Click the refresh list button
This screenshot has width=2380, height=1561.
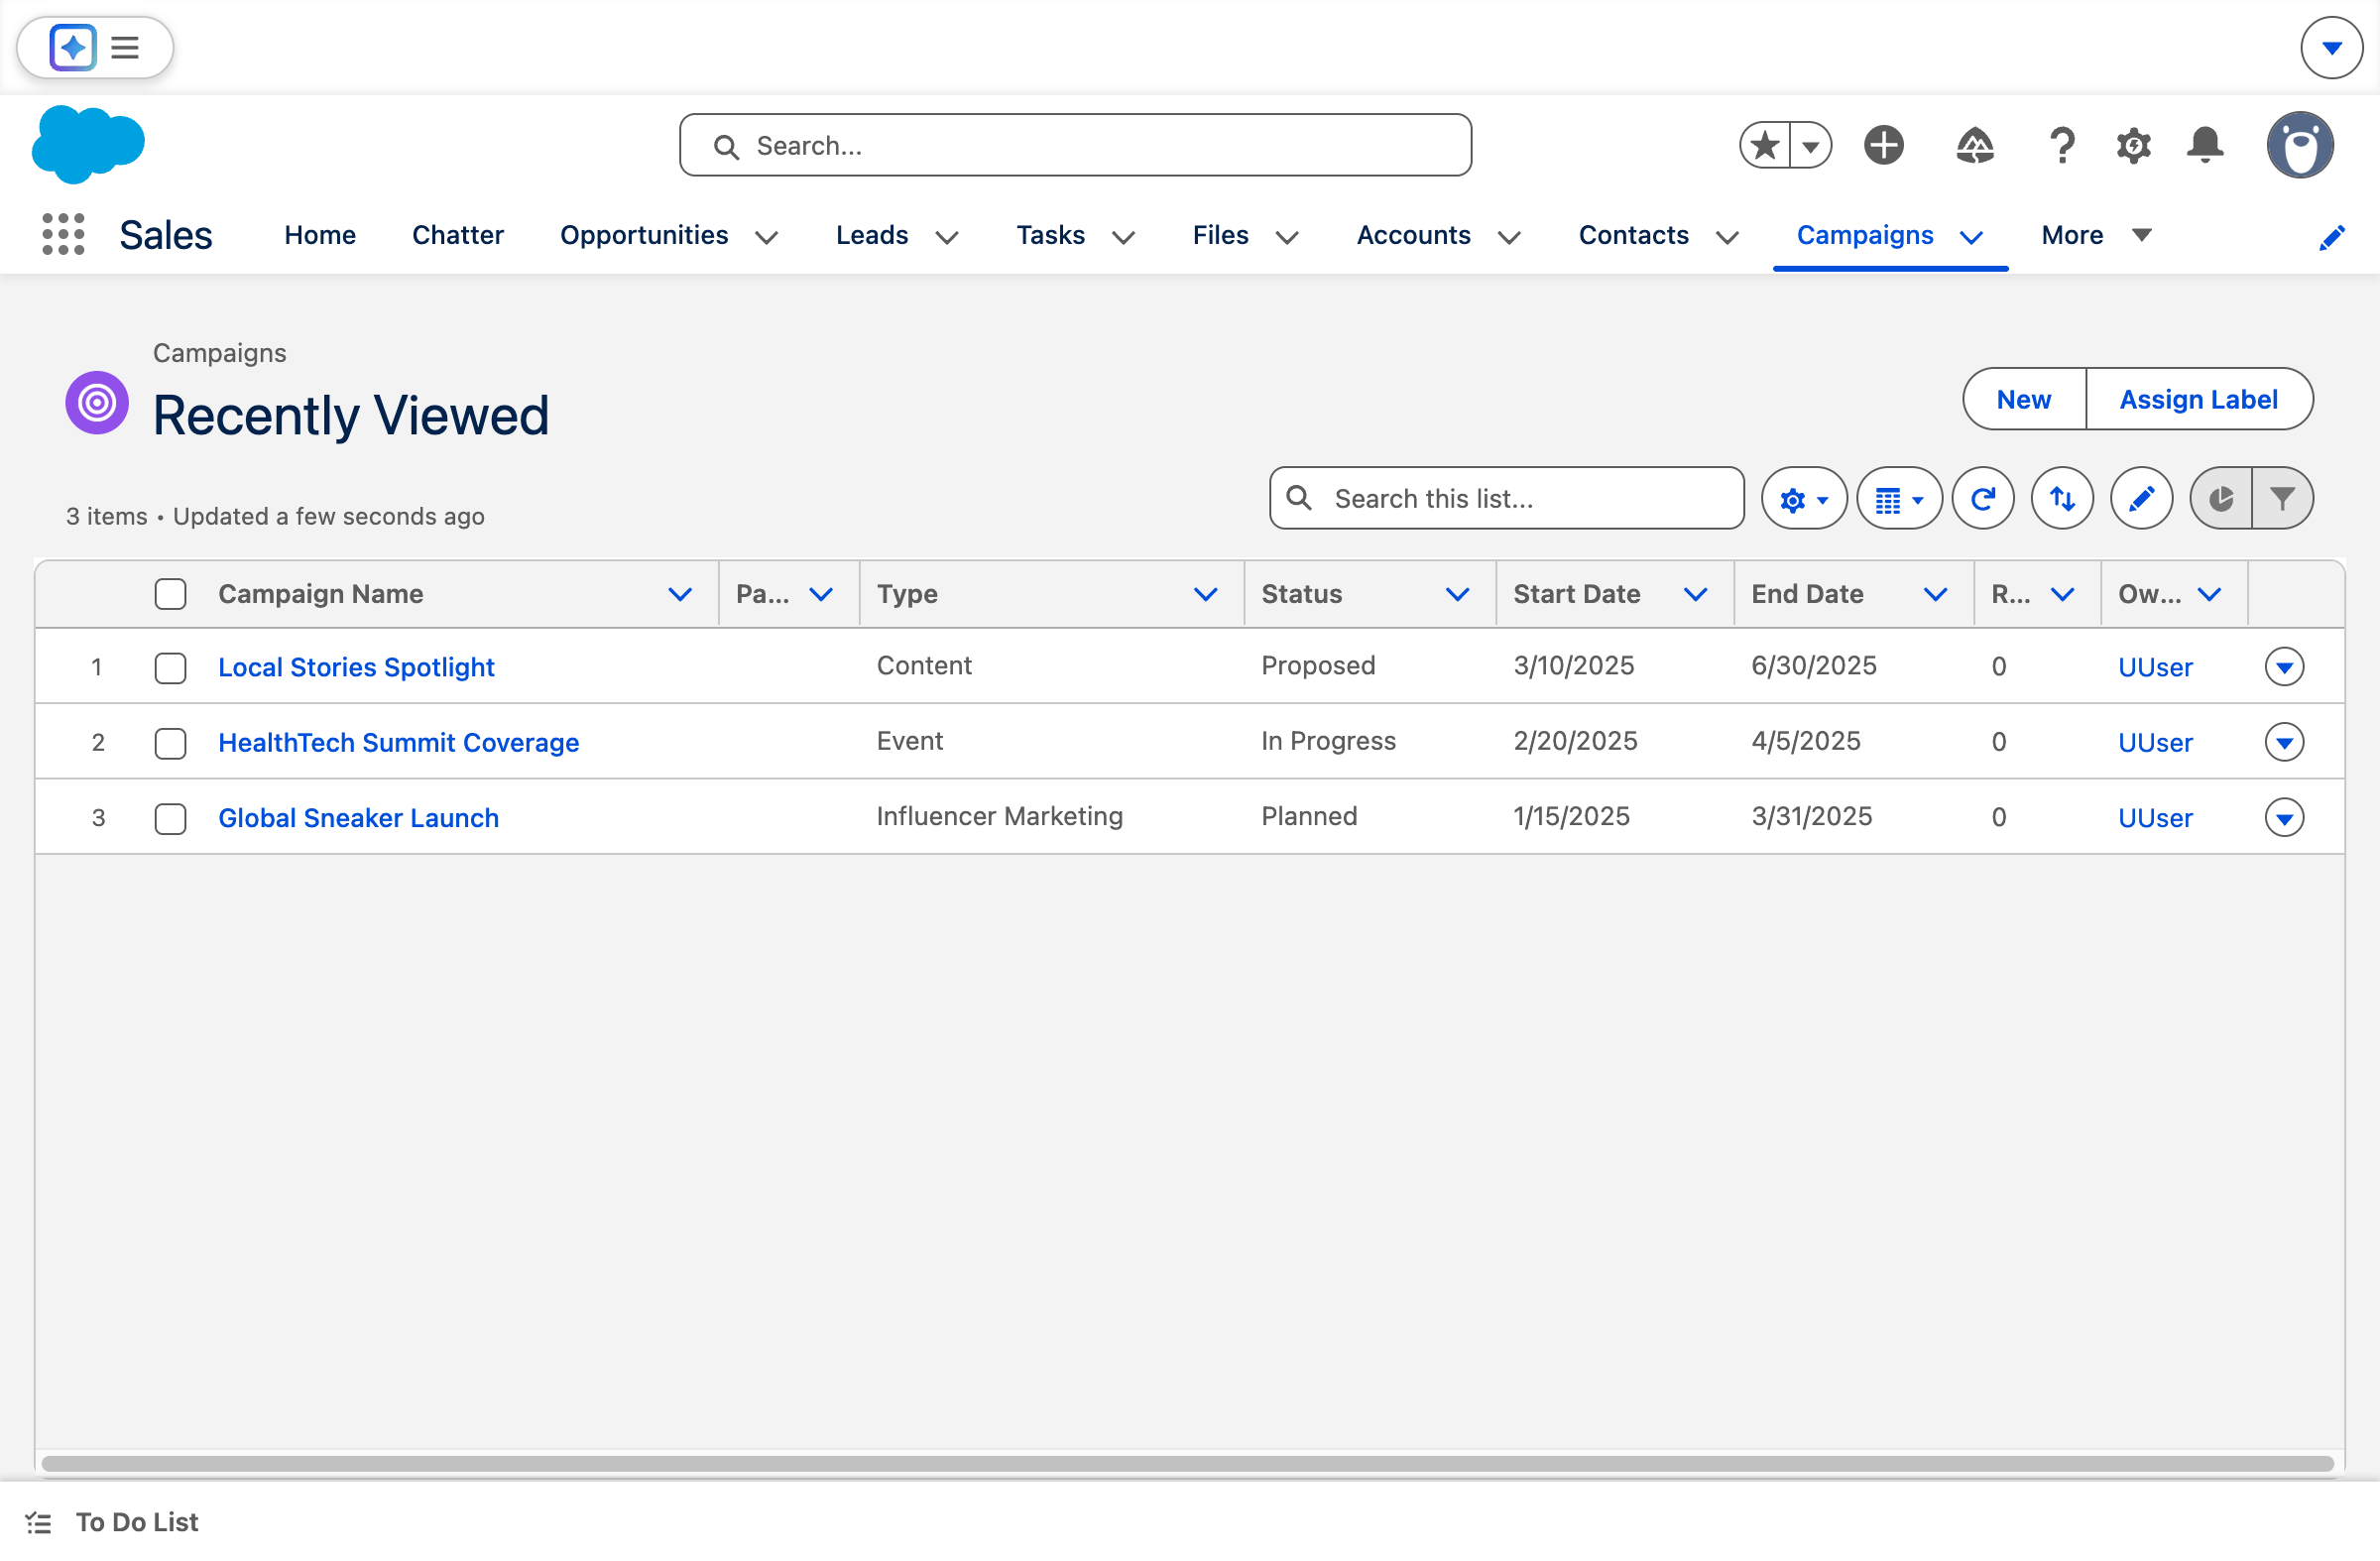pyautogui.click(x=1983, y=498)
